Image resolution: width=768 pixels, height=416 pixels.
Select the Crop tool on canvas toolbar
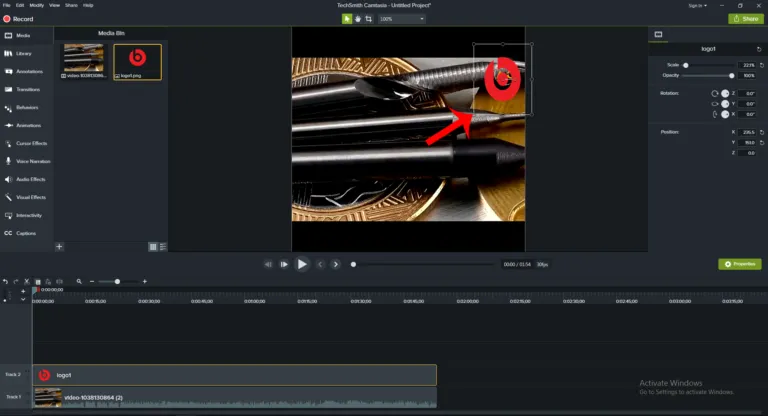pos(368,18)
